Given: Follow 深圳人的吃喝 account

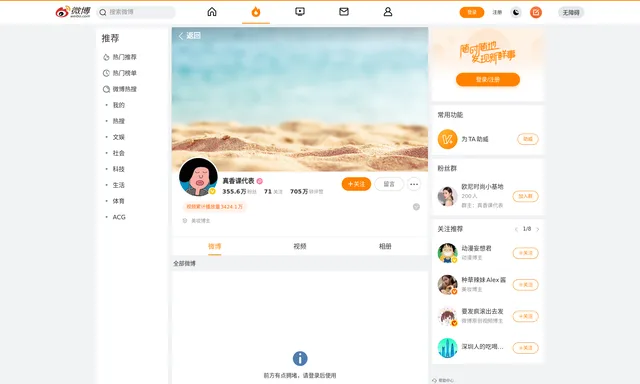Looking at the screenshot, I should tap(525, 348).
